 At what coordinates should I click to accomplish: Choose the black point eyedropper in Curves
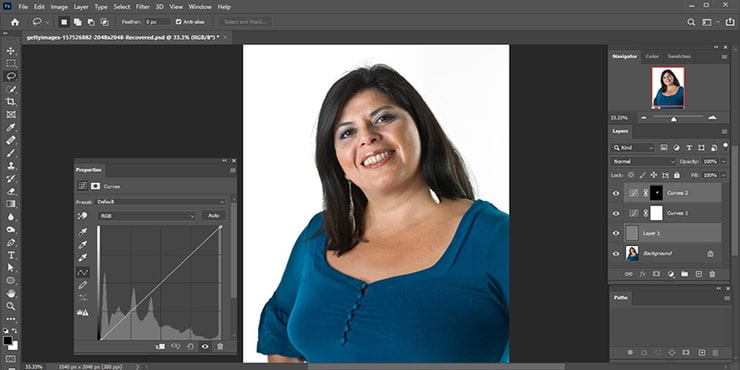[83, 232]
